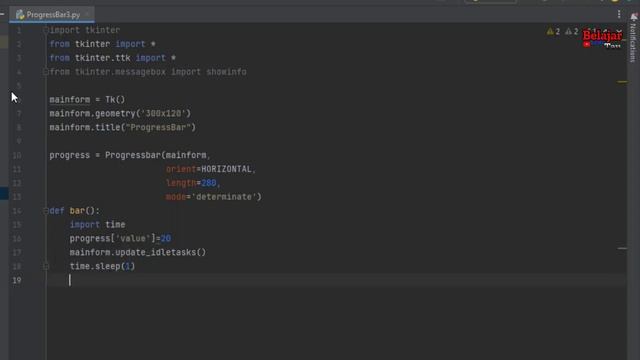The image size is (640, 360).
Task: Click 'from tkinter.ttk import *' line
Action: (112, 58)
